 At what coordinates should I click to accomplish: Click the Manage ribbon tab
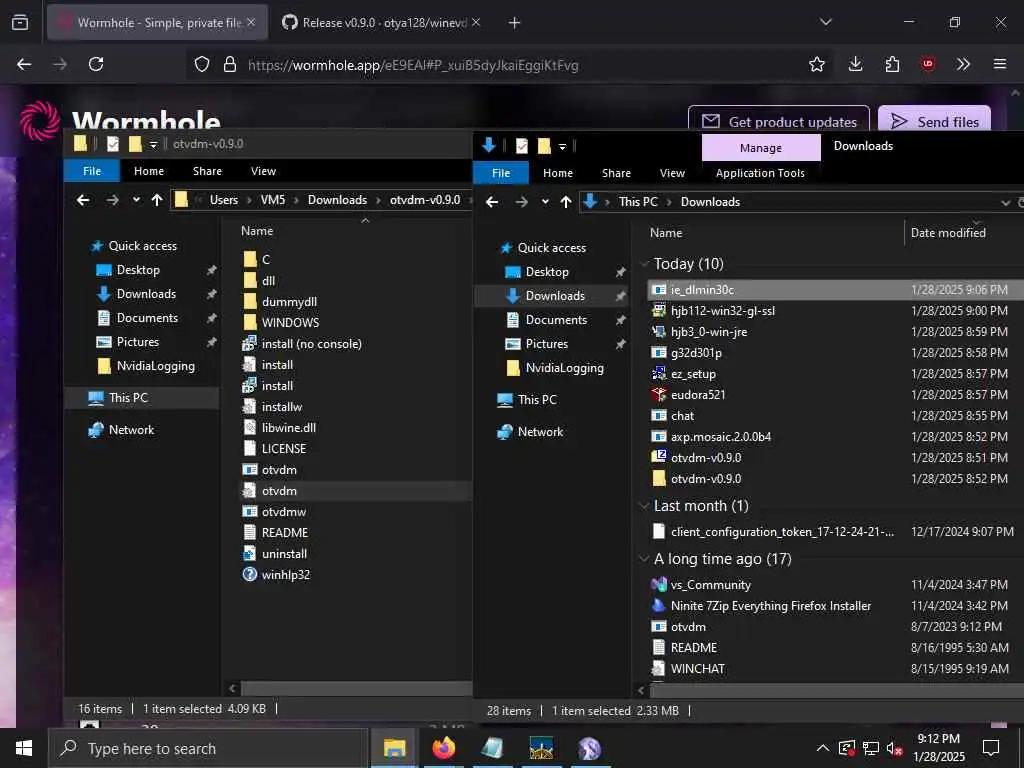tap(761, 148)
